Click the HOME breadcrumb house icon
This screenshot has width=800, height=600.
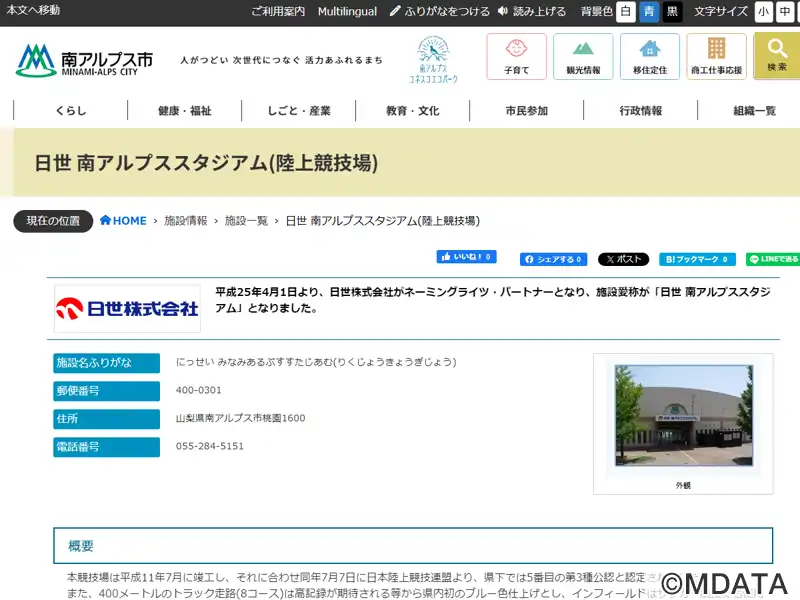105,221
